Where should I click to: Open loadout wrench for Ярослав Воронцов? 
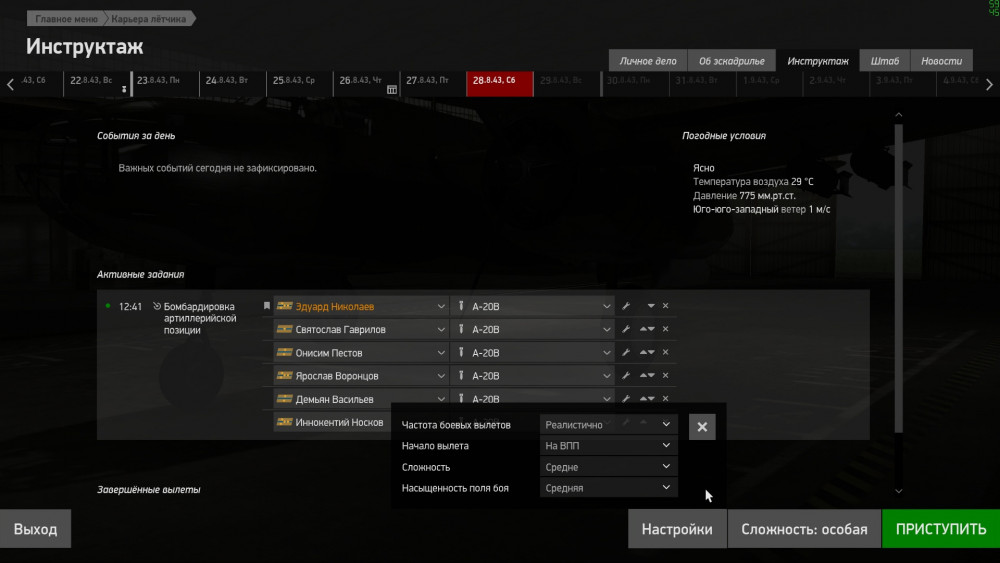626,376
